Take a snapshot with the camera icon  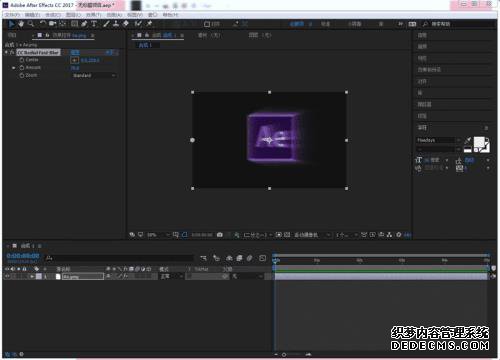[x=220, y=235]
